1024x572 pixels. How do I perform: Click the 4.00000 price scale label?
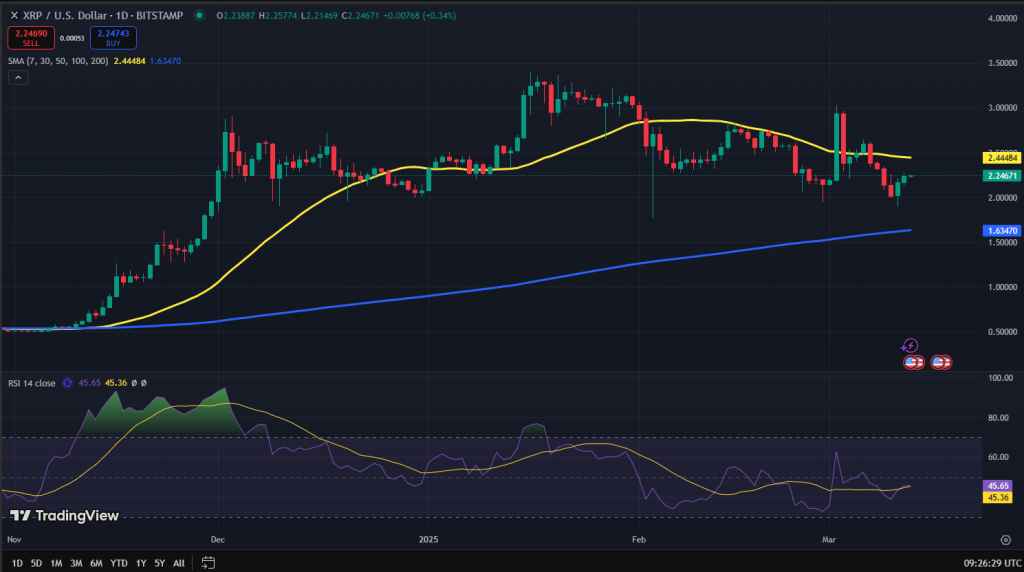(x=1002, y=18)
